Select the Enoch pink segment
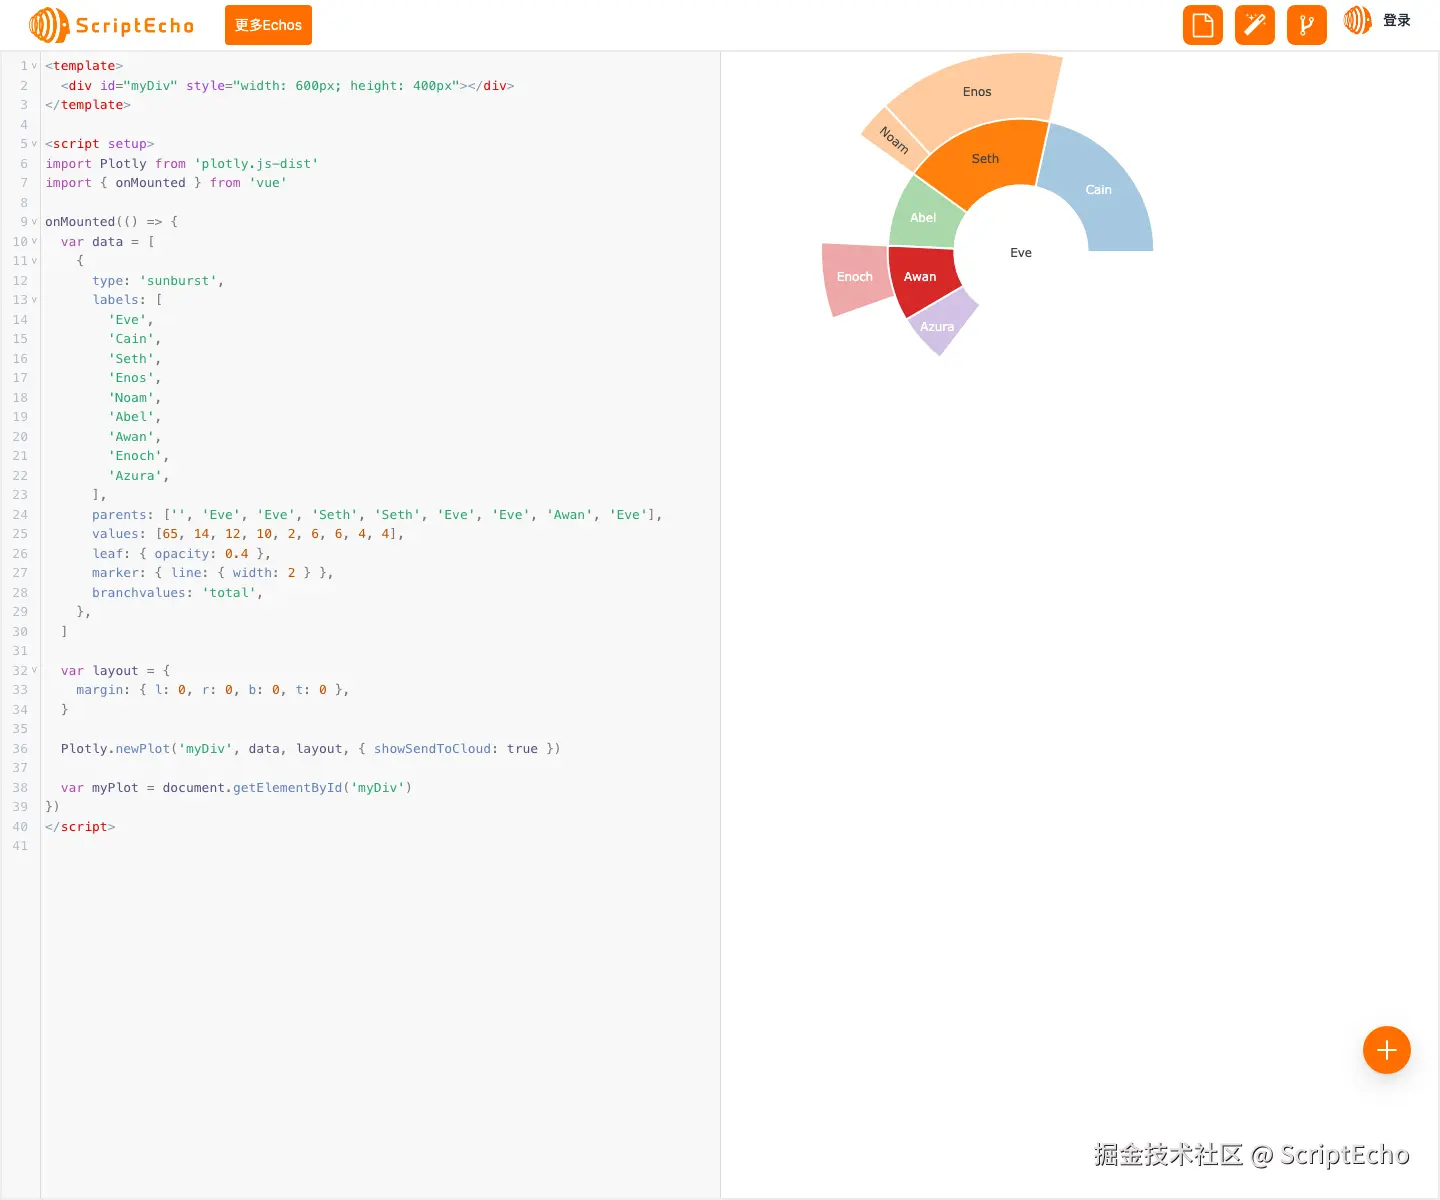The width and height of the screenshot is (1440, 1200). click(855, 277)
